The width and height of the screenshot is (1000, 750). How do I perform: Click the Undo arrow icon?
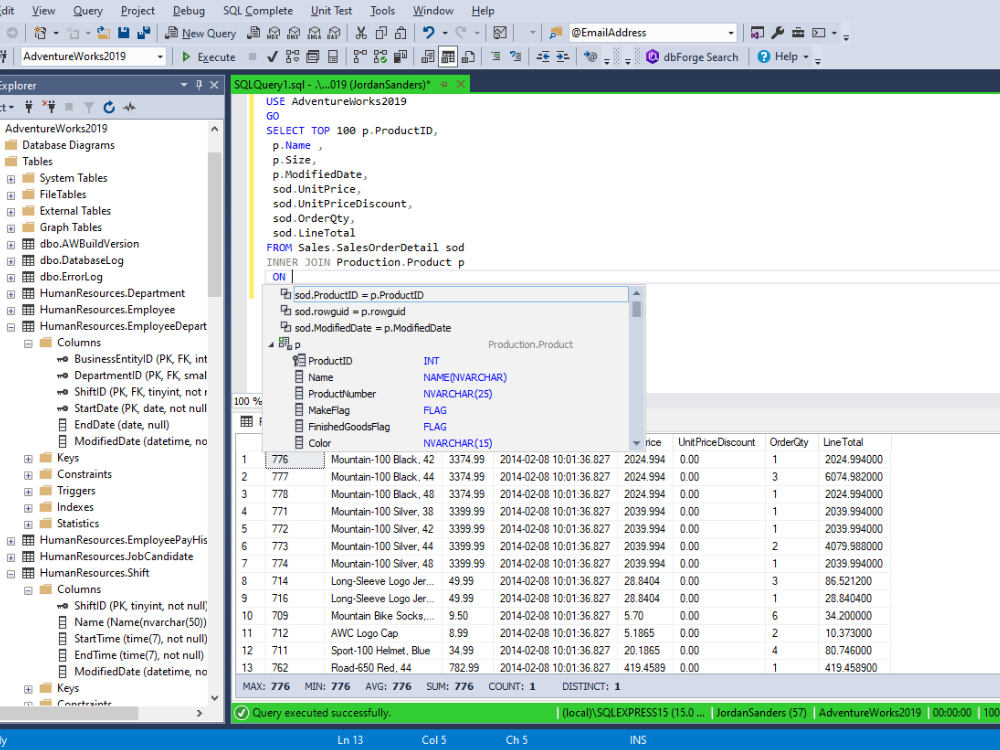tap(429, 33)
